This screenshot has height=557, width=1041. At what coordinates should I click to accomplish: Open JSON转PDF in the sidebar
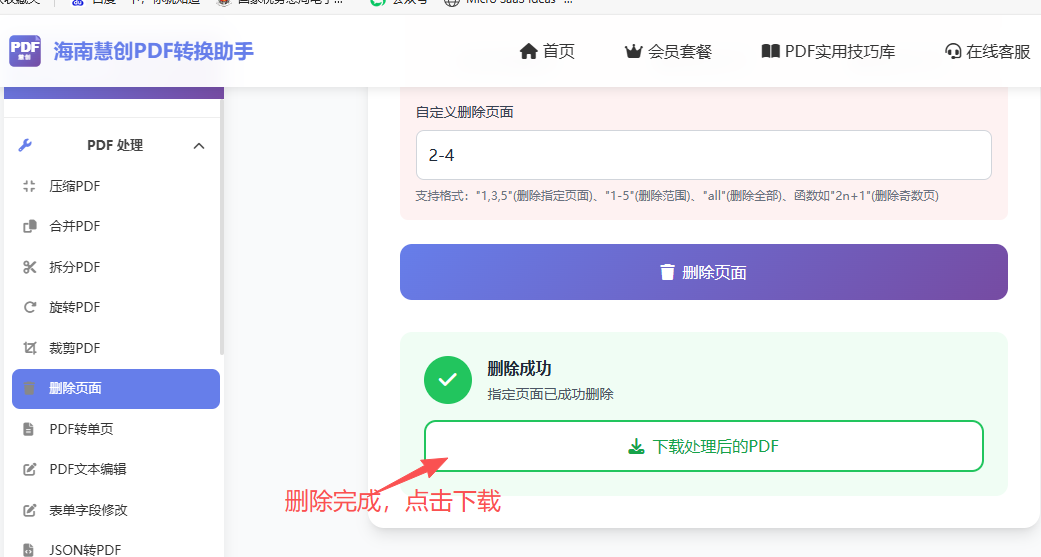click(85, 550)
